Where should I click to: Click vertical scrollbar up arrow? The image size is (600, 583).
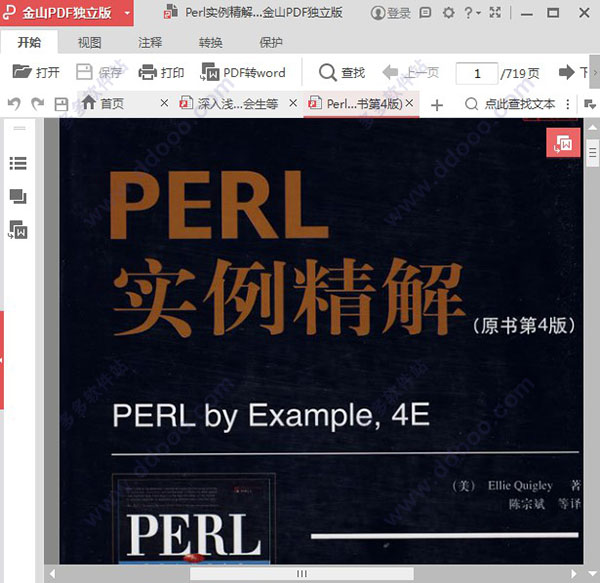(x=593, y=128)
